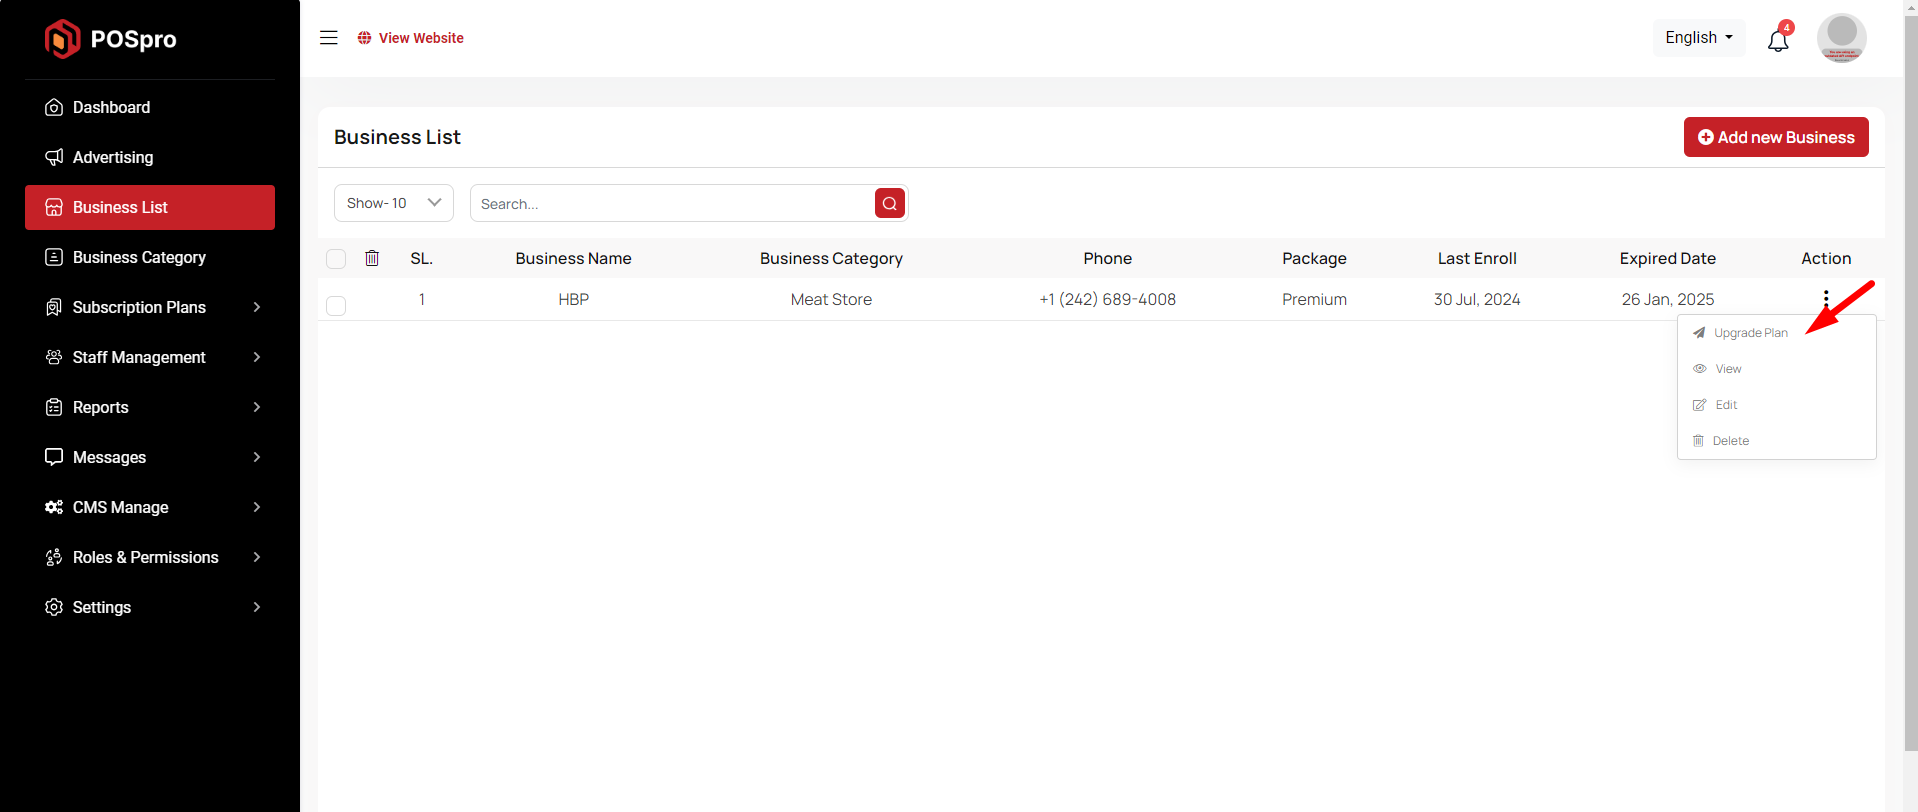Open Business Category in the sidebar
The width and height of the screenshot is (1918, 812).
pyautogui.click(x=139, y=257)
